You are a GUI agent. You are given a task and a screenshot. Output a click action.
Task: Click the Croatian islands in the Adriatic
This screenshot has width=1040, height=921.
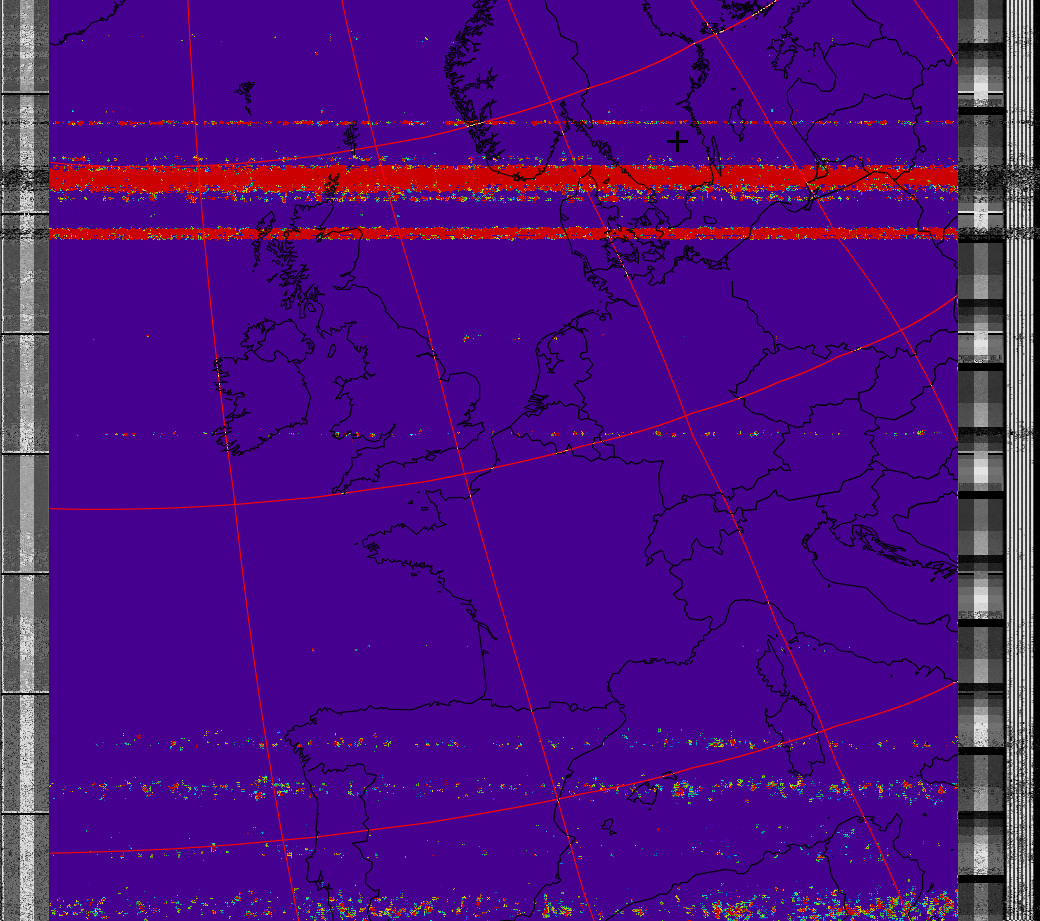880,545
